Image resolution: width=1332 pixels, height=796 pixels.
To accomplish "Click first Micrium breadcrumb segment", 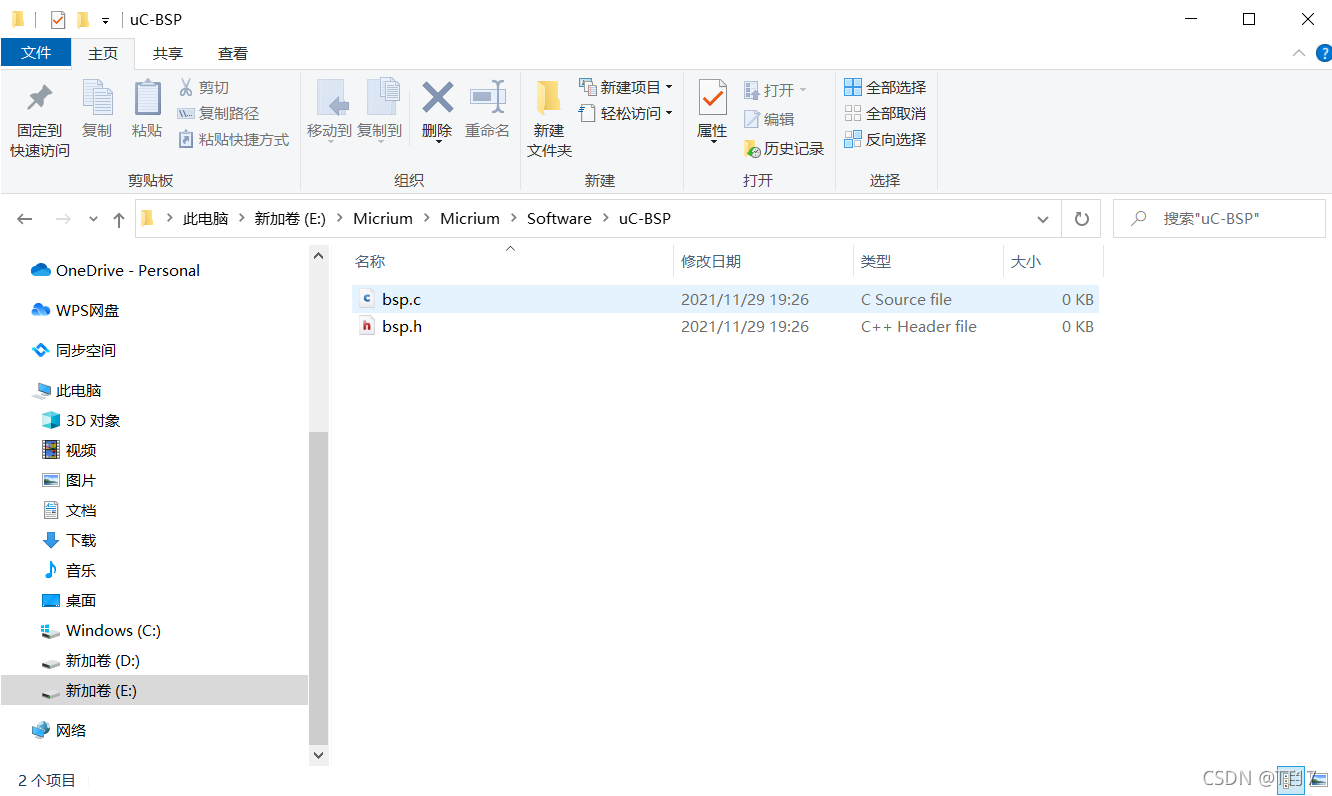I will tap(383, 219).
